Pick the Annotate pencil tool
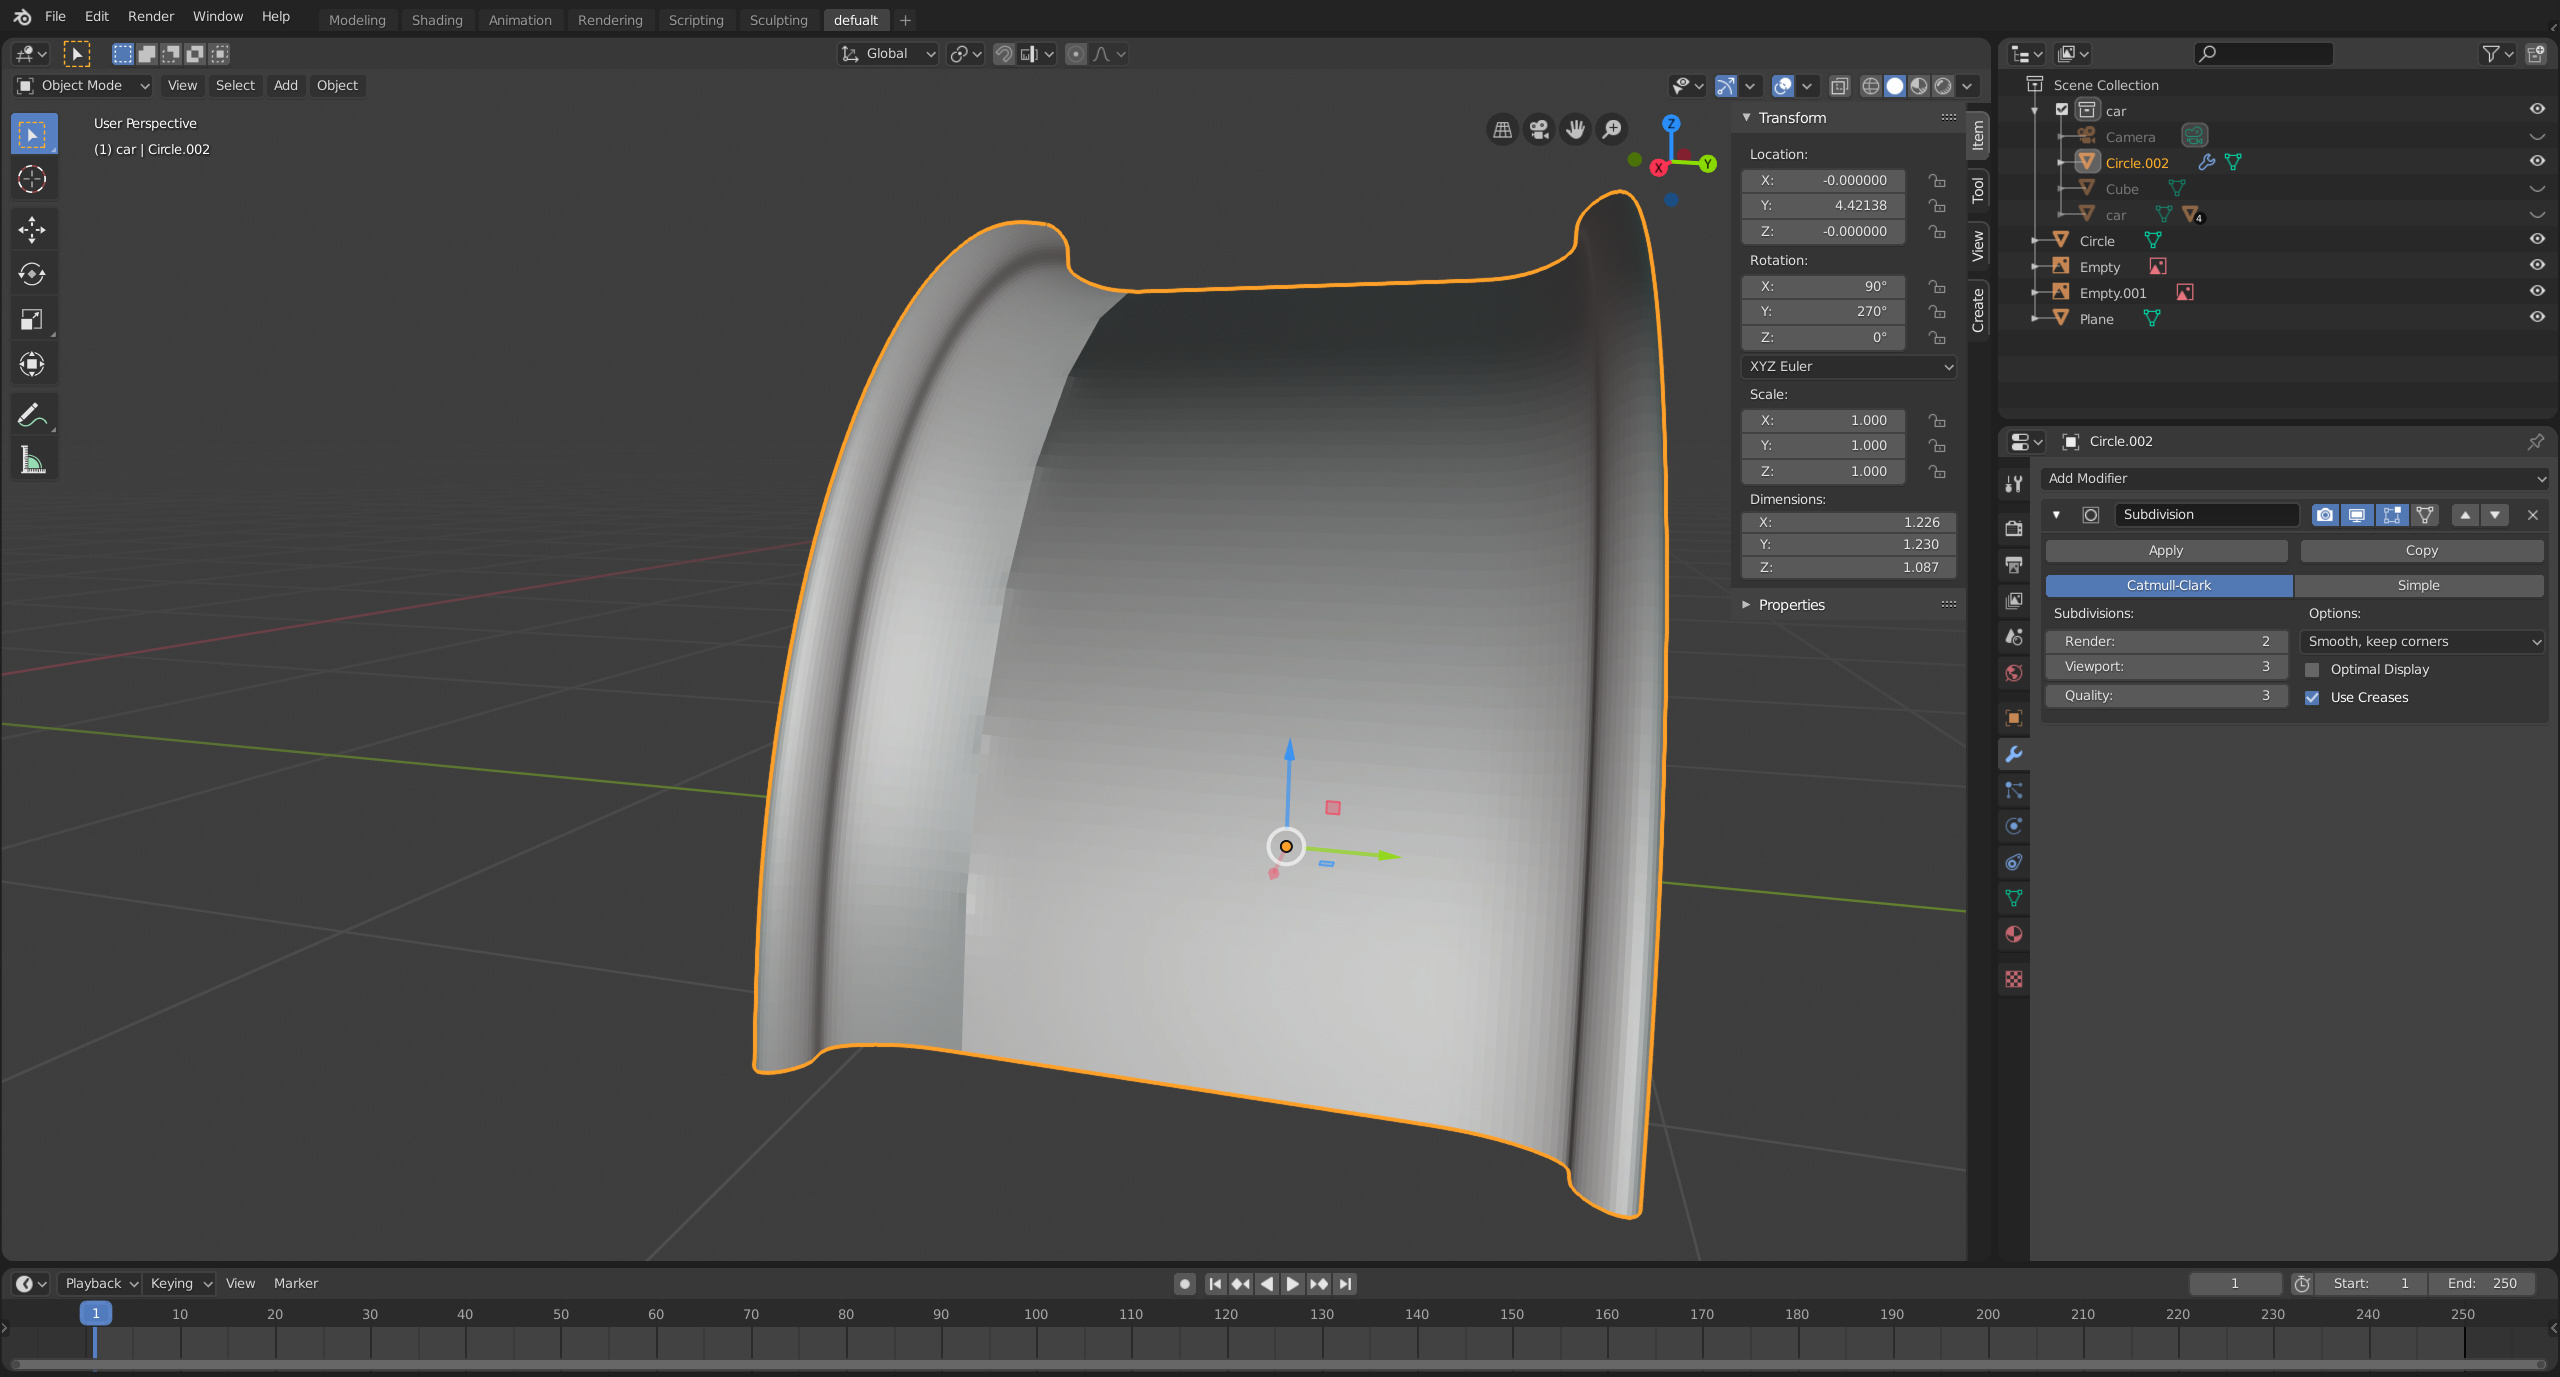This screenshot has height=1377, width=2560. (x=32, y=414)
